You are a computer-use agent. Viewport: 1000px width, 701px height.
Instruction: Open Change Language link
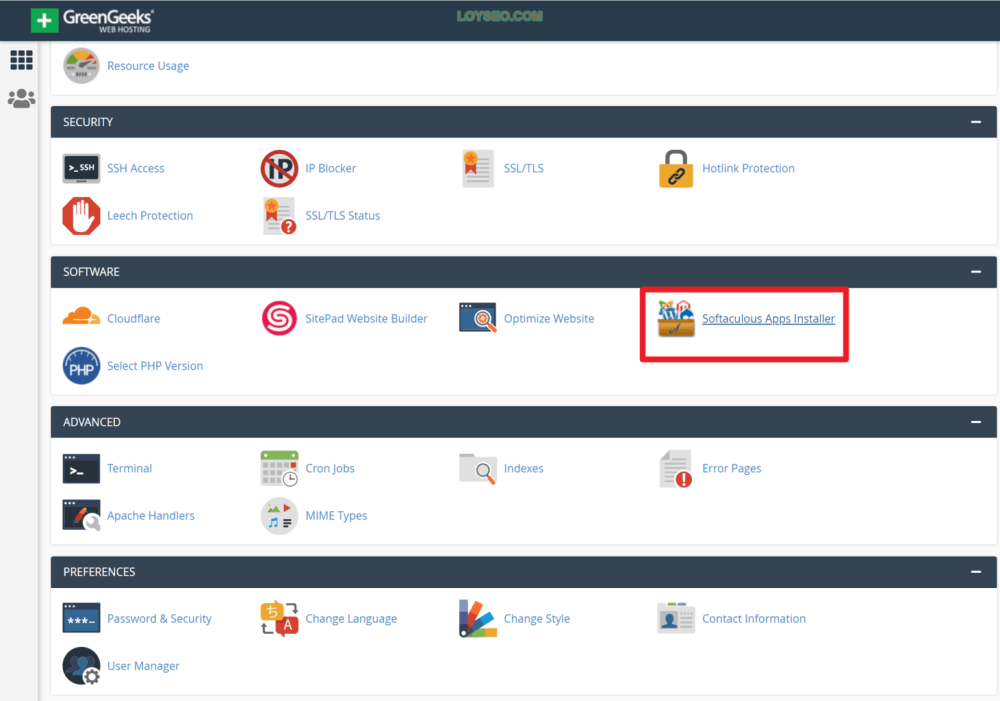351,618
